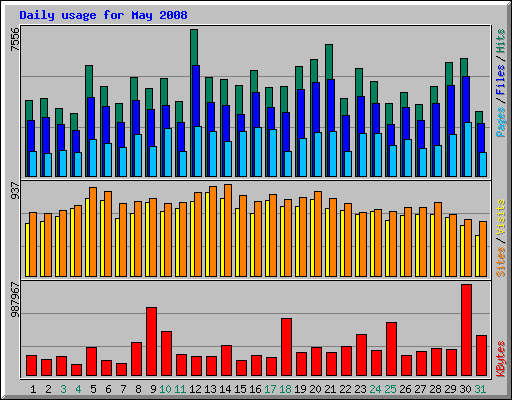This screenshot has width=512, height=400.
Task: Select day 31 on the x-axis
Action: point(480,389)
